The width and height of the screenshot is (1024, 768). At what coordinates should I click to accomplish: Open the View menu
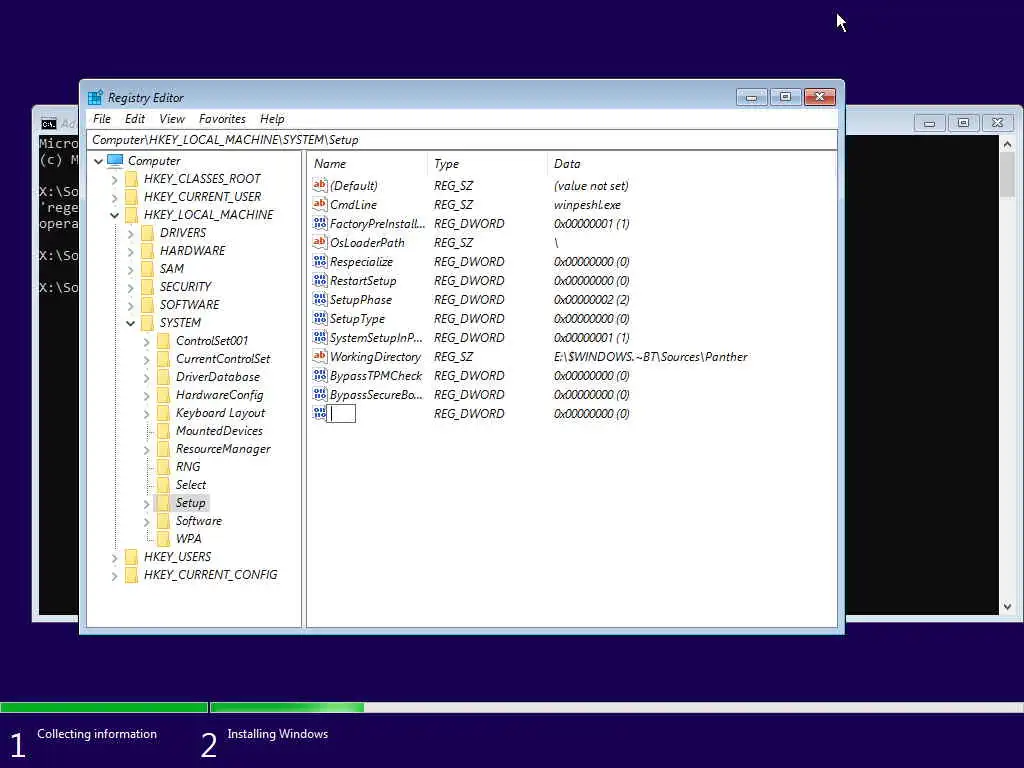pos(172,119)
